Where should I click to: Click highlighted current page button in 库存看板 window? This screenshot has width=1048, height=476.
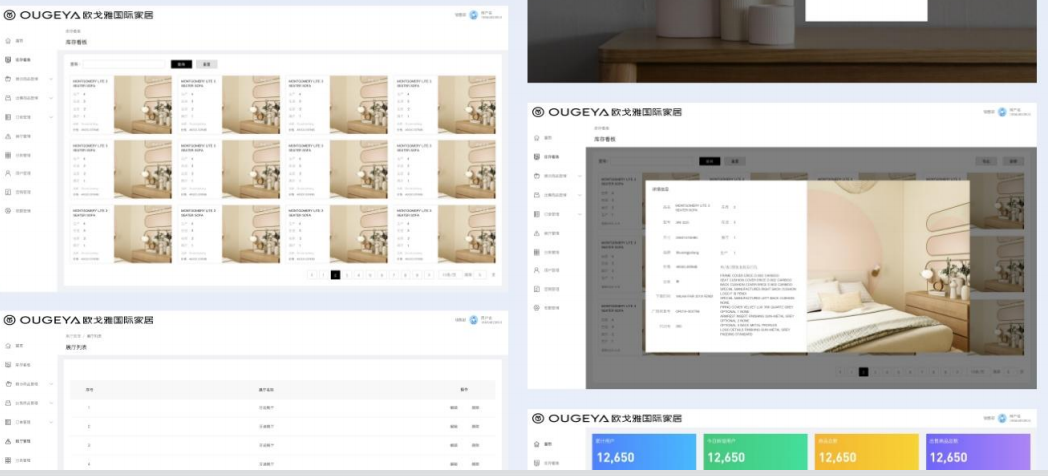(336, 275)
